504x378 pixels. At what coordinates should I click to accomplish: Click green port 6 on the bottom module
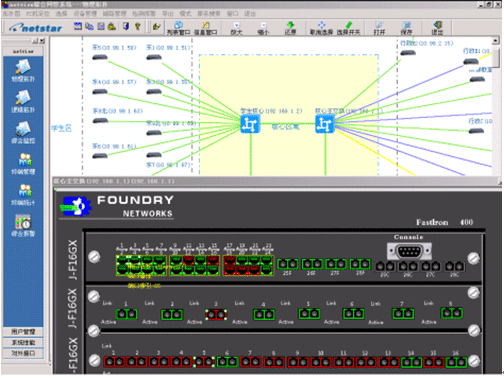click(227, 362)
